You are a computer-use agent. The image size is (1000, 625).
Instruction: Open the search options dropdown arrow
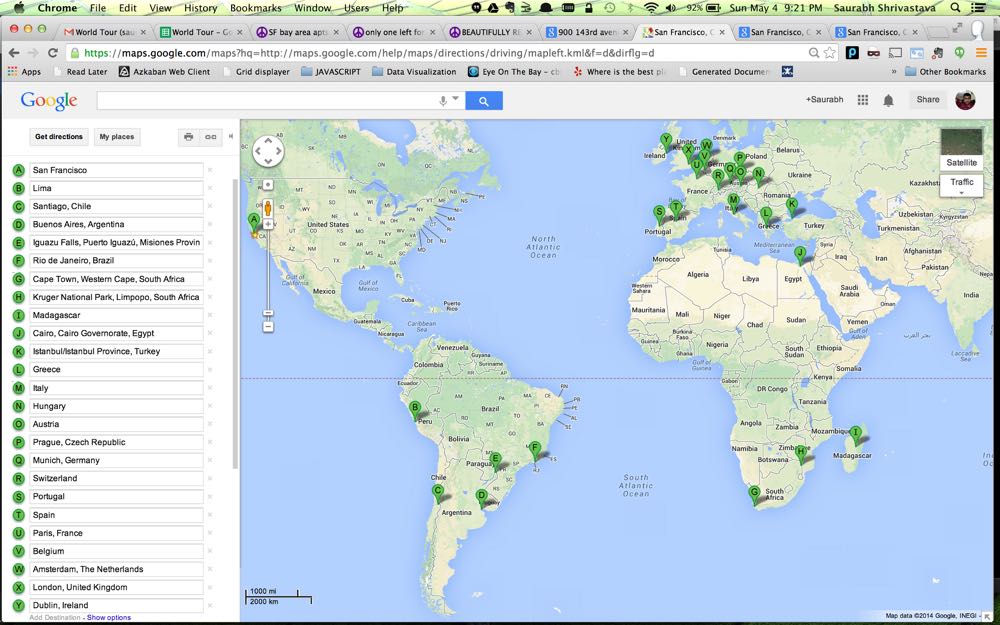(456, 99)
